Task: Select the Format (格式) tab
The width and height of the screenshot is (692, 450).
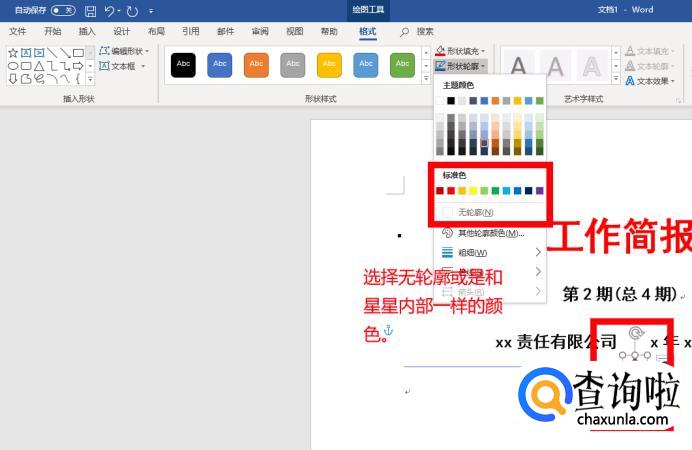Action: click(368, 31)
